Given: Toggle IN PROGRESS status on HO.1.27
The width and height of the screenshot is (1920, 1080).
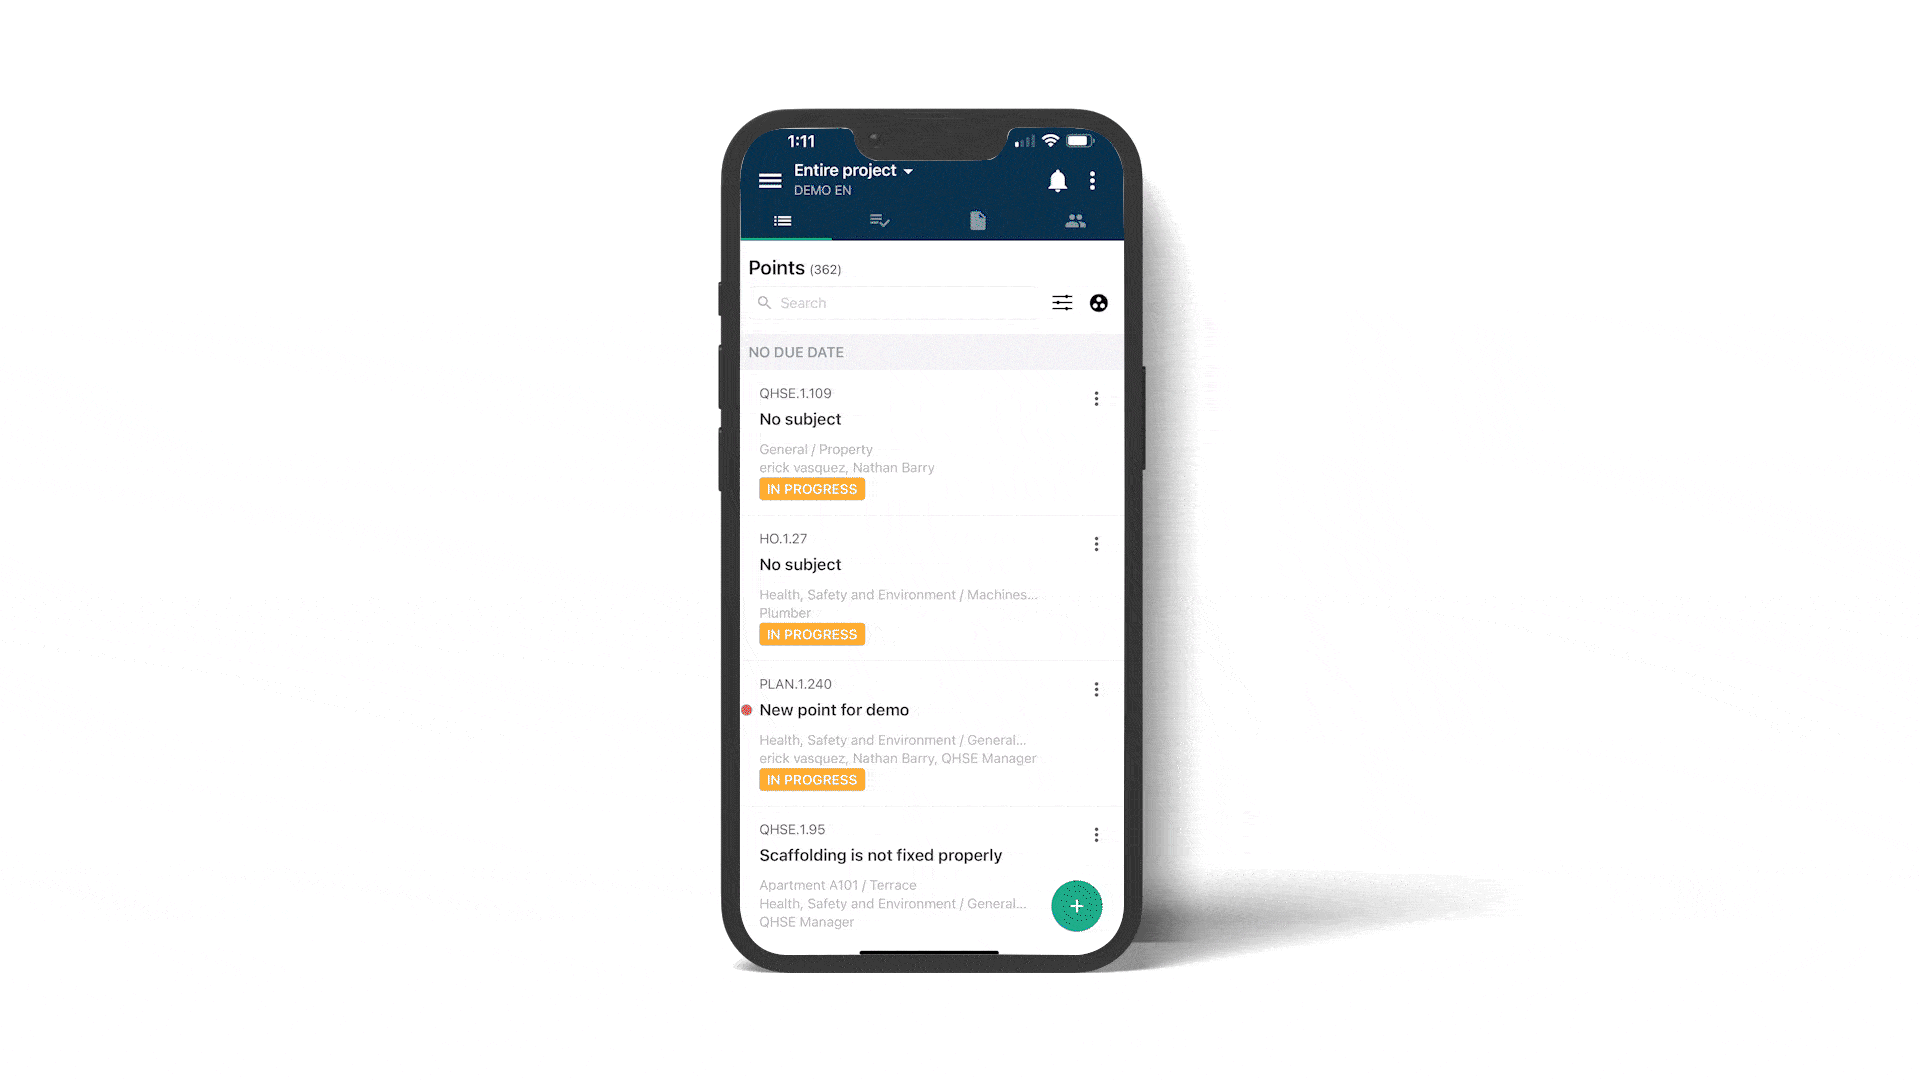Looking at the screenshot, I should (x=812, y=634).
